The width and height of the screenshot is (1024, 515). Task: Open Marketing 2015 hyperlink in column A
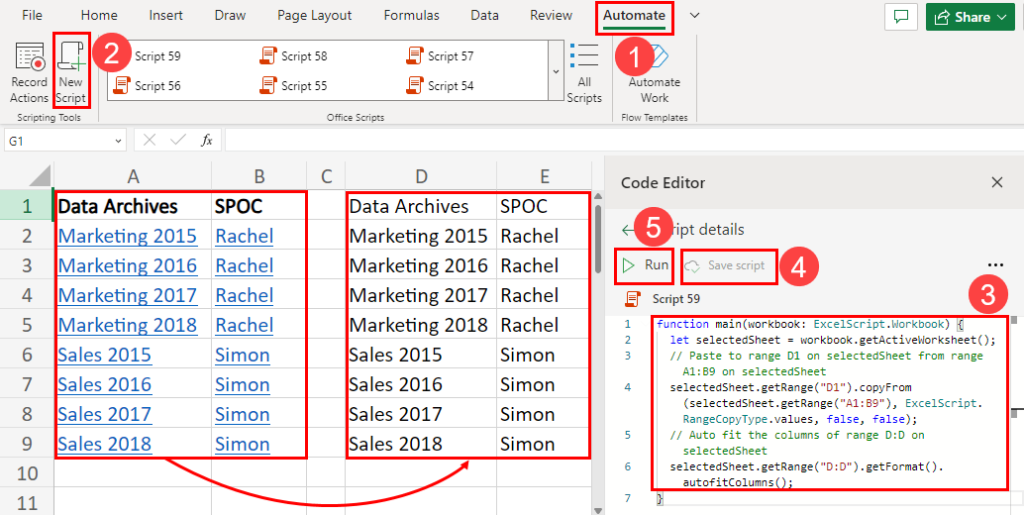click(127, 236)
